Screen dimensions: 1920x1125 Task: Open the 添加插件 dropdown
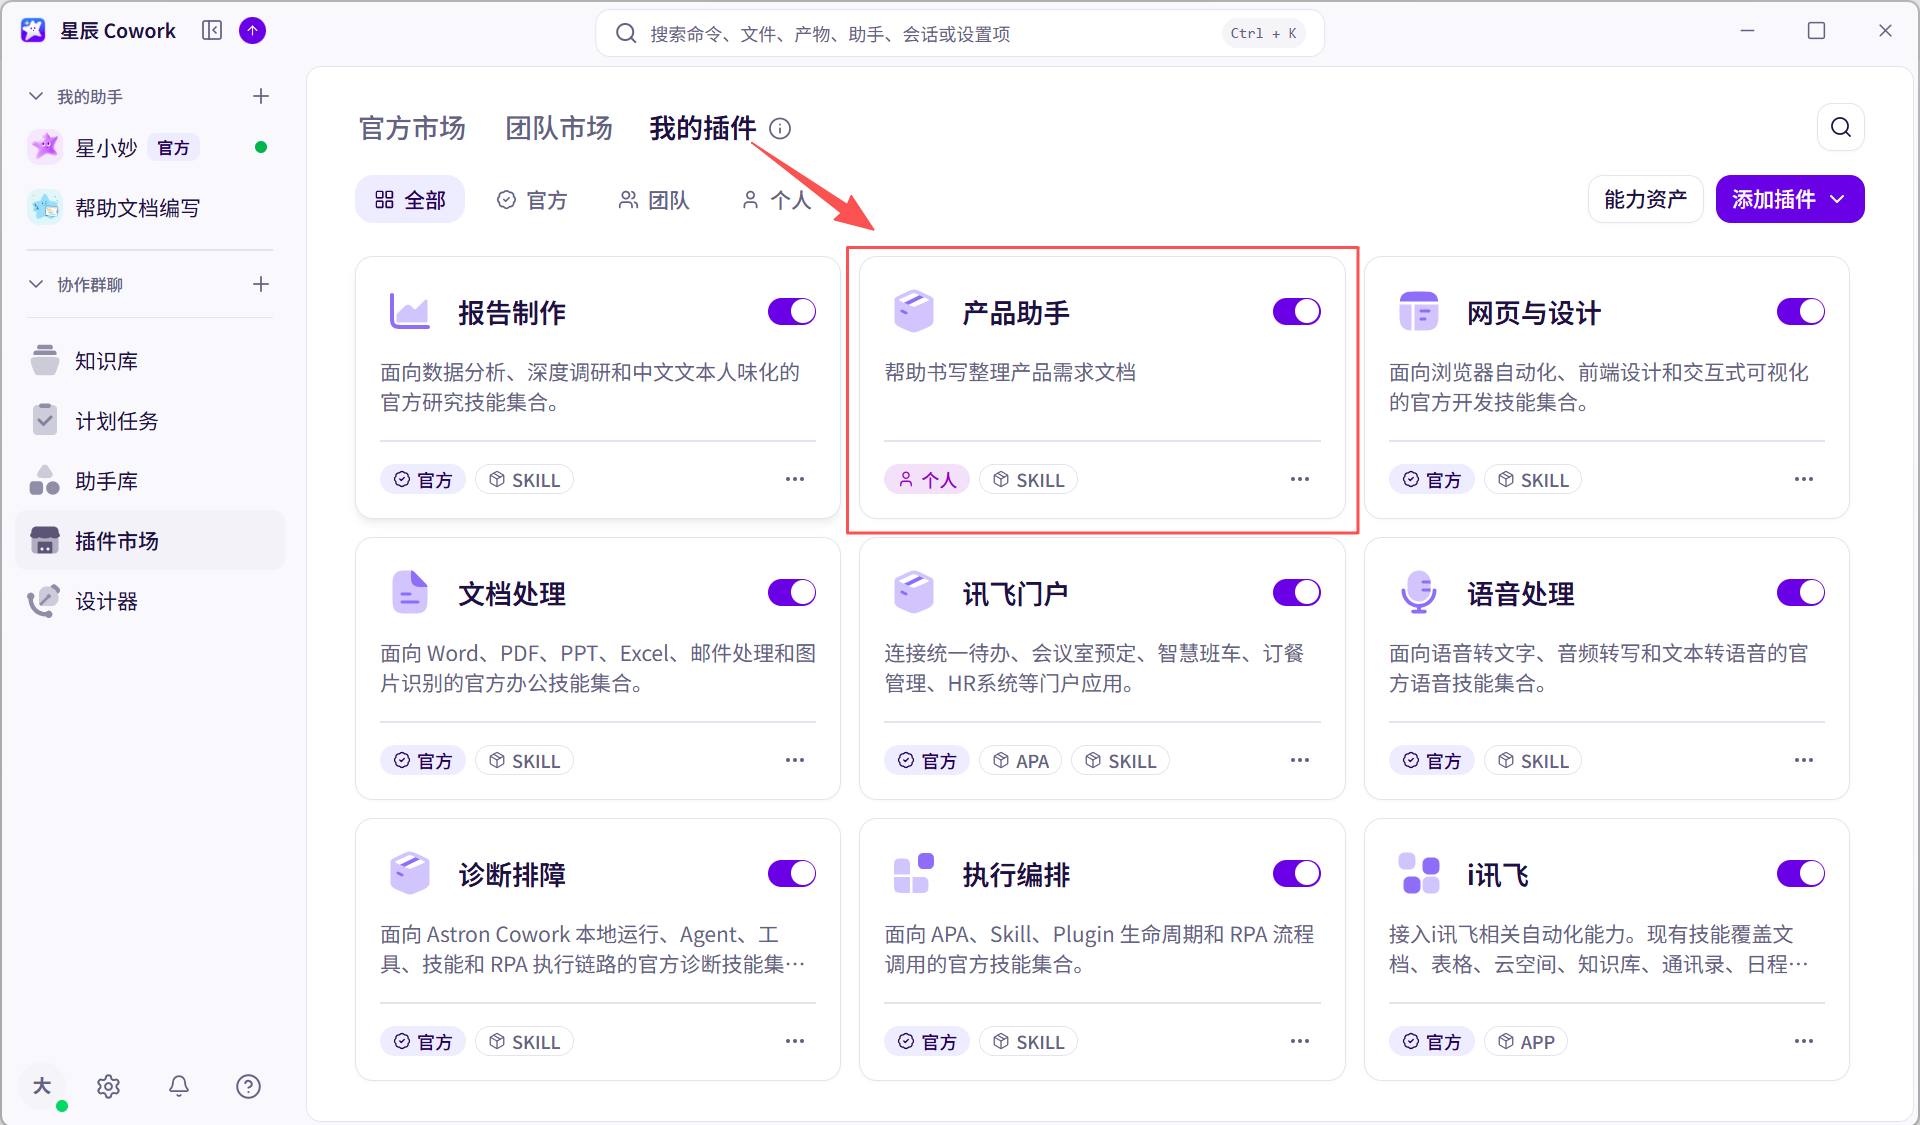1790,199
